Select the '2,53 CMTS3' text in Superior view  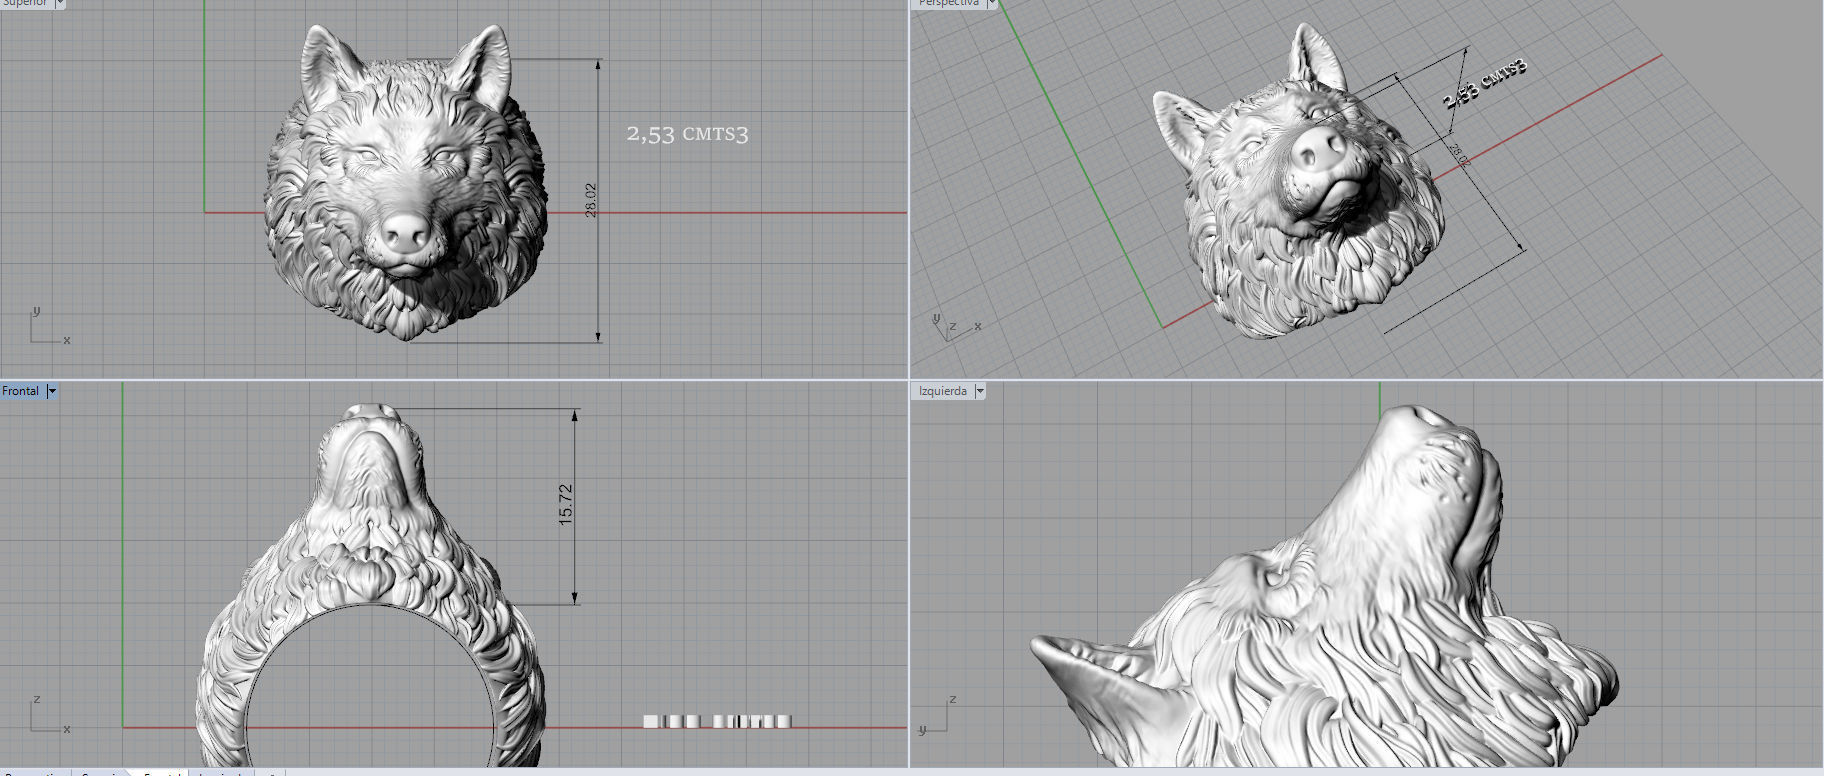(x=687, y=134)
